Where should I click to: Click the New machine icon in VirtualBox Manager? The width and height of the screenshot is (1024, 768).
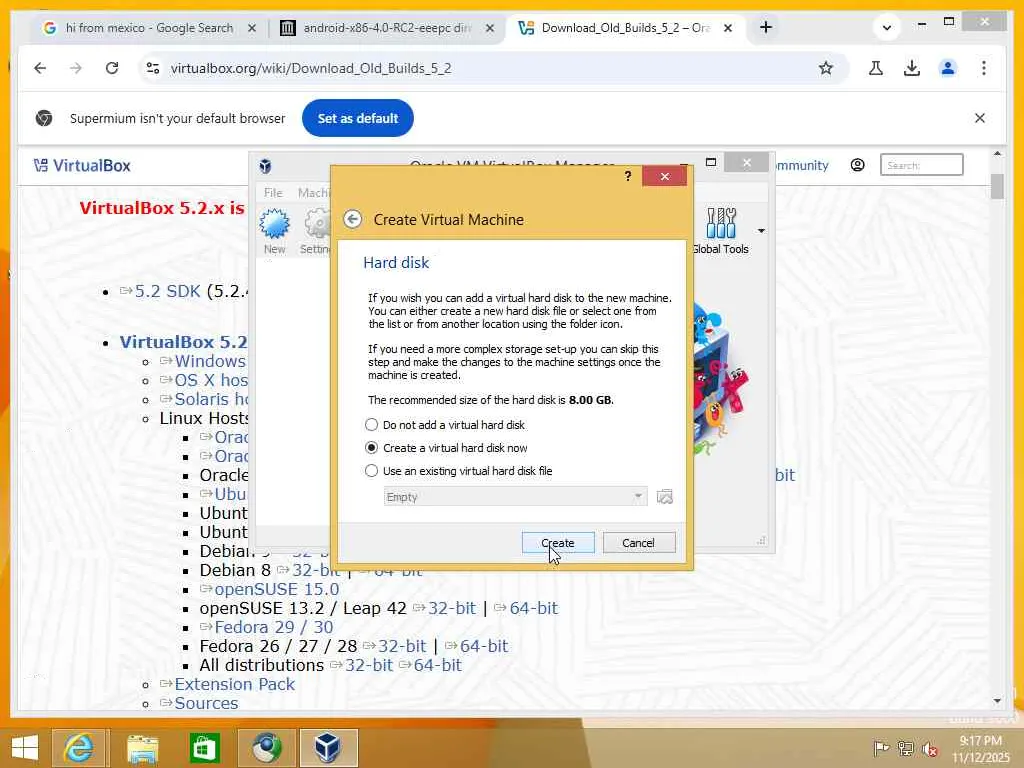pos(274,231)
